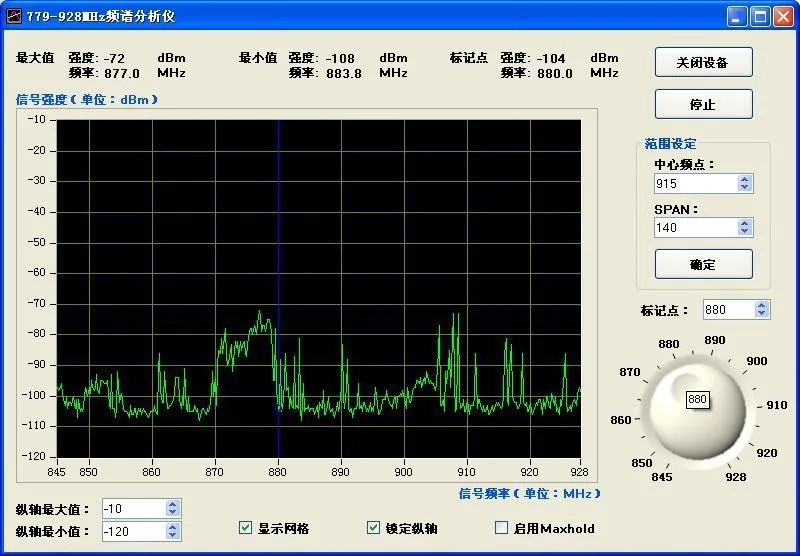This screenshot has height=556, width=800.
Task: Click the blue marker line in the spectrum plot
Action: click(279, 289)
